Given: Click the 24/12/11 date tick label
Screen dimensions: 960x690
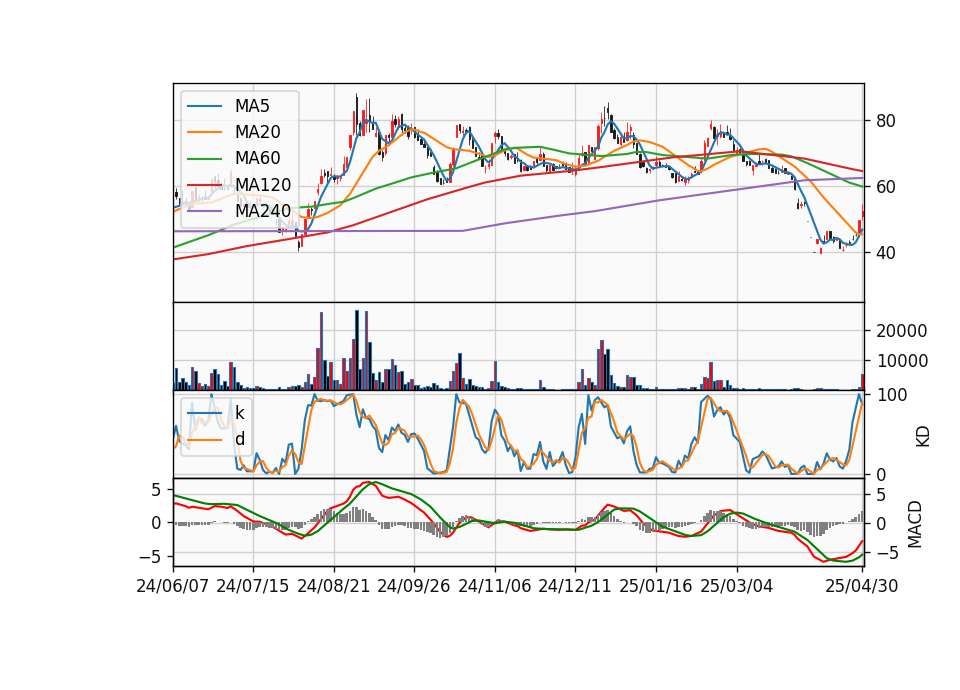Looking at the screenshot, I should (575, 586).
